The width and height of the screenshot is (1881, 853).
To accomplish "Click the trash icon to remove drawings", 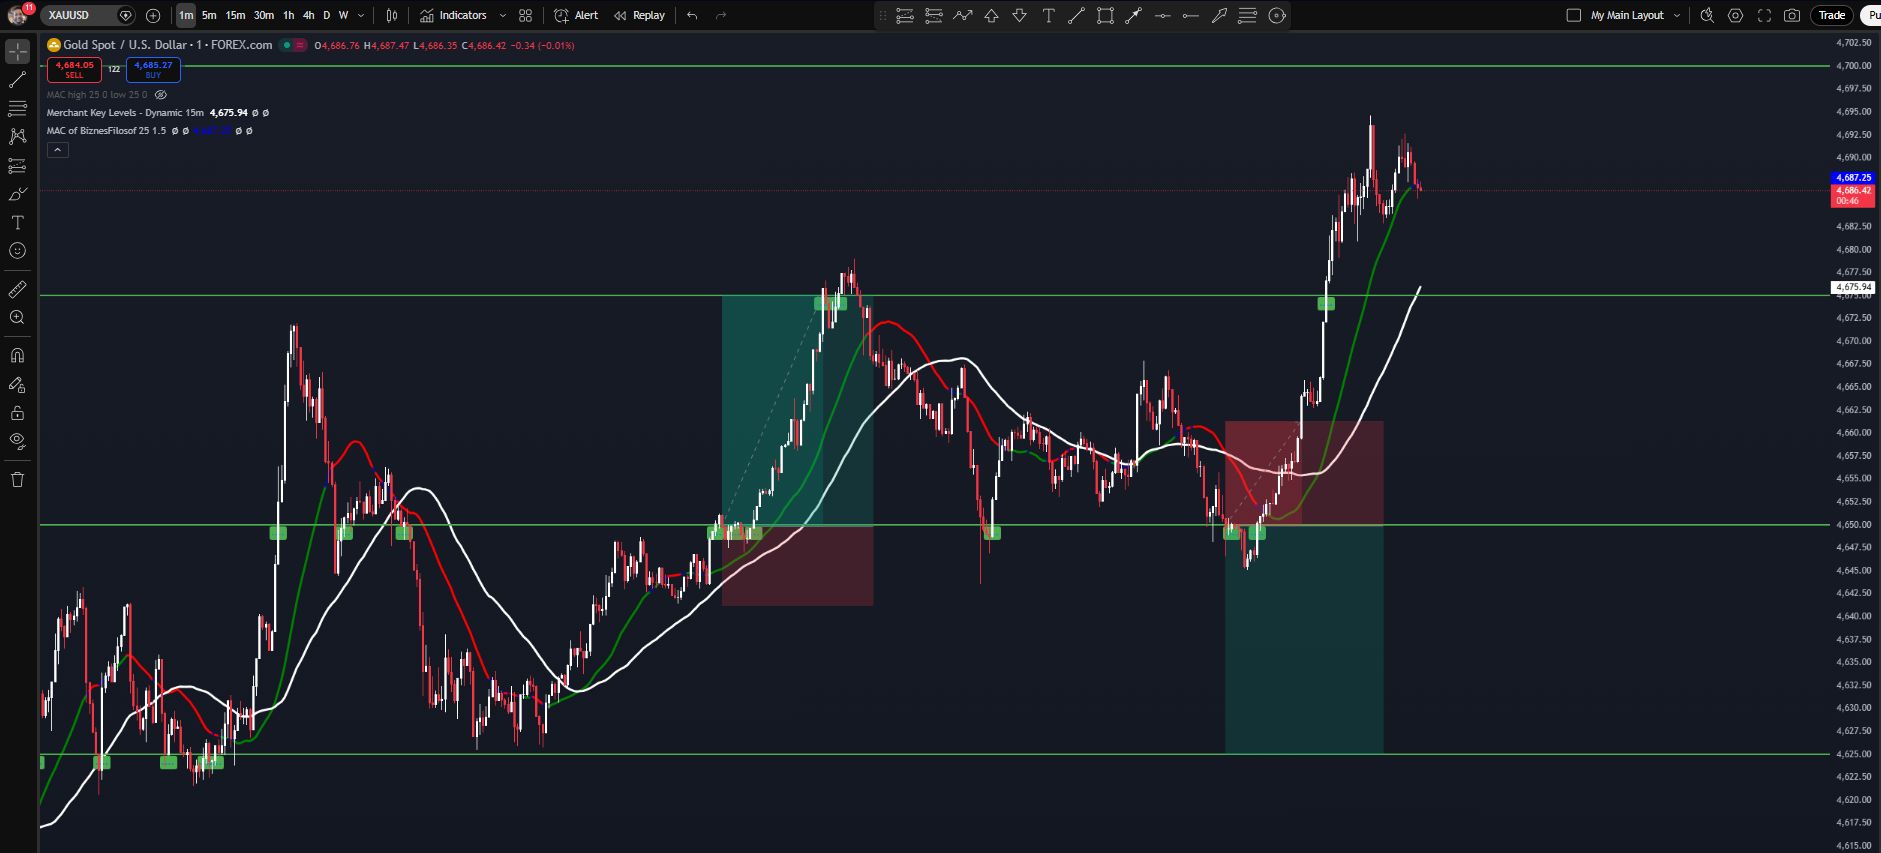I will (17, 479).
